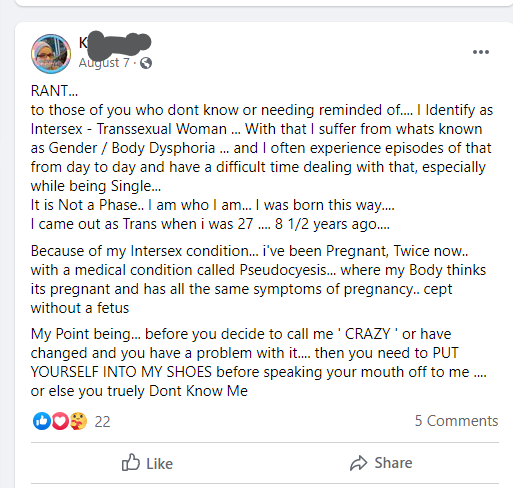Click the 'Gender / Body Dysphoria' phrase
This screenshot has width=513, height=488.
click(132, 148)
